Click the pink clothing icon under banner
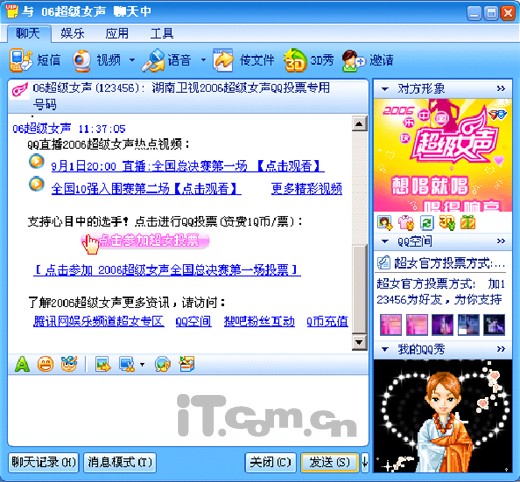The width and height of the screenshot is (520, 482). pos(406,223)
